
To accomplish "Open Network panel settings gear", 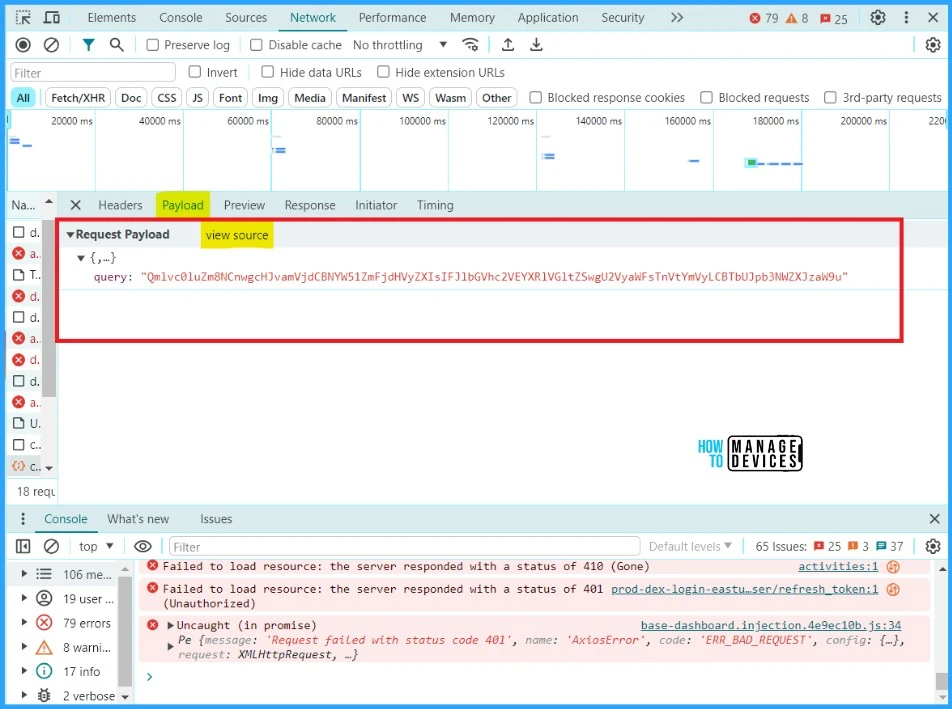I will 933,45.
